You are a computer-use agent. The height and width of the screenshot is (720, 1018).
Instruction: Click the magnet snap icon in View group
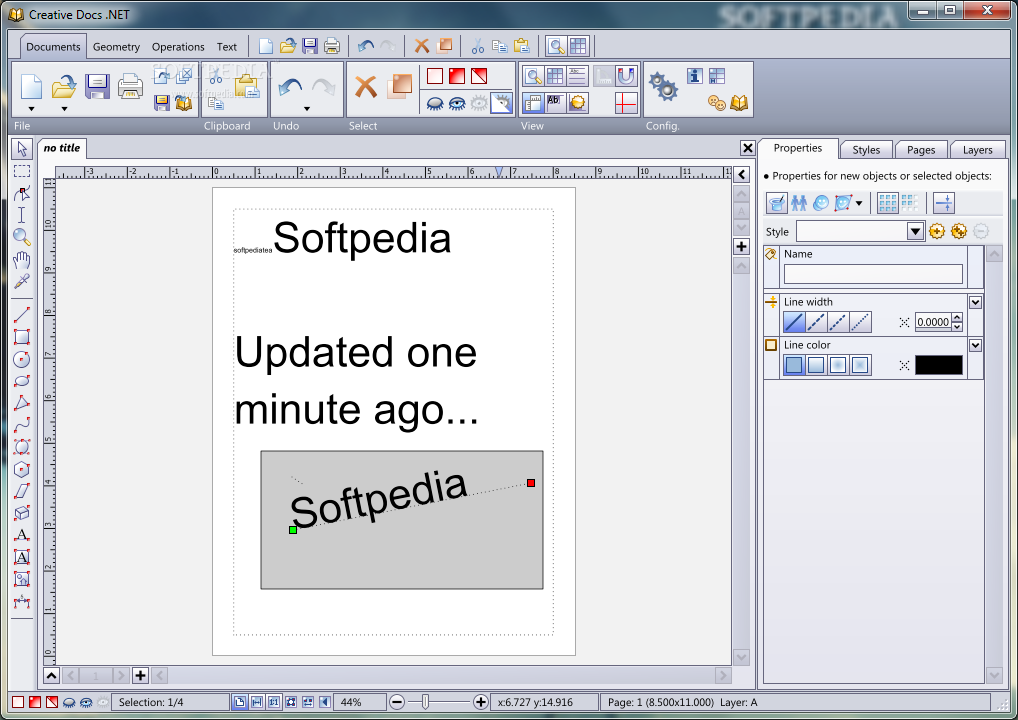pyautogui.click(x=626, y=77)
